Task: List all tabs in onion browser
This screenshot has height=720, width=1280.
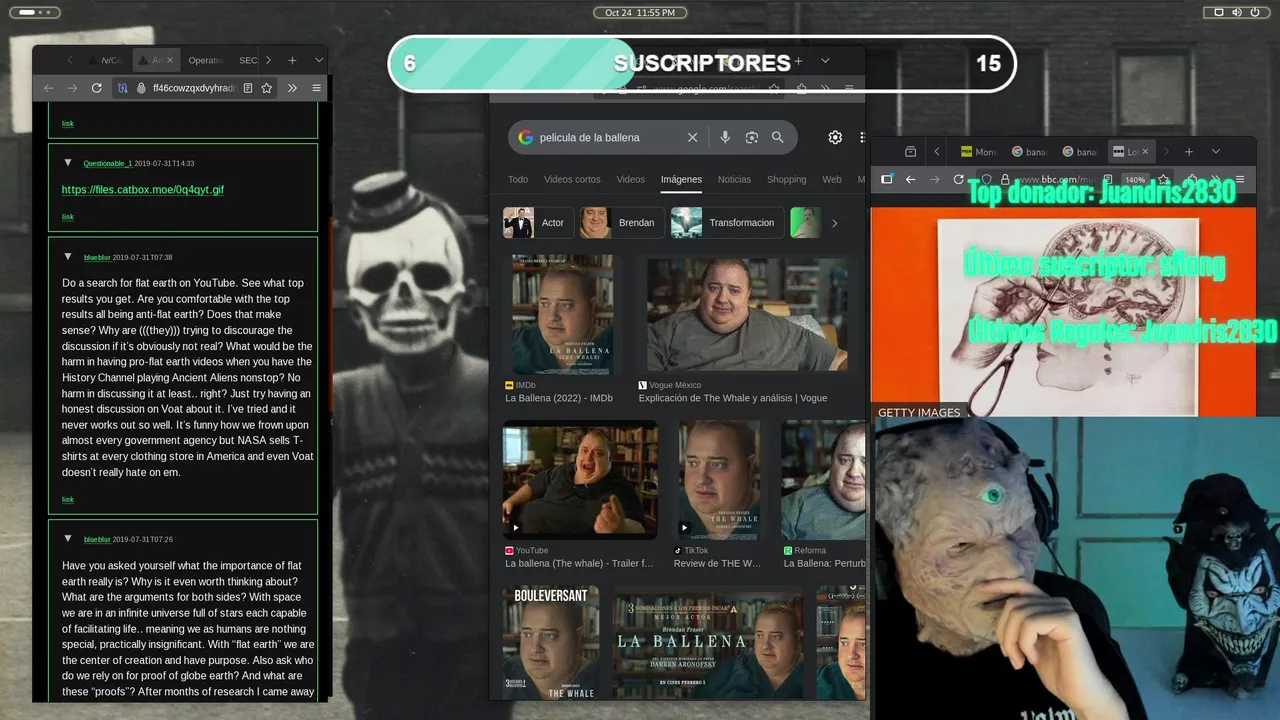Action: tap(319, 60)
